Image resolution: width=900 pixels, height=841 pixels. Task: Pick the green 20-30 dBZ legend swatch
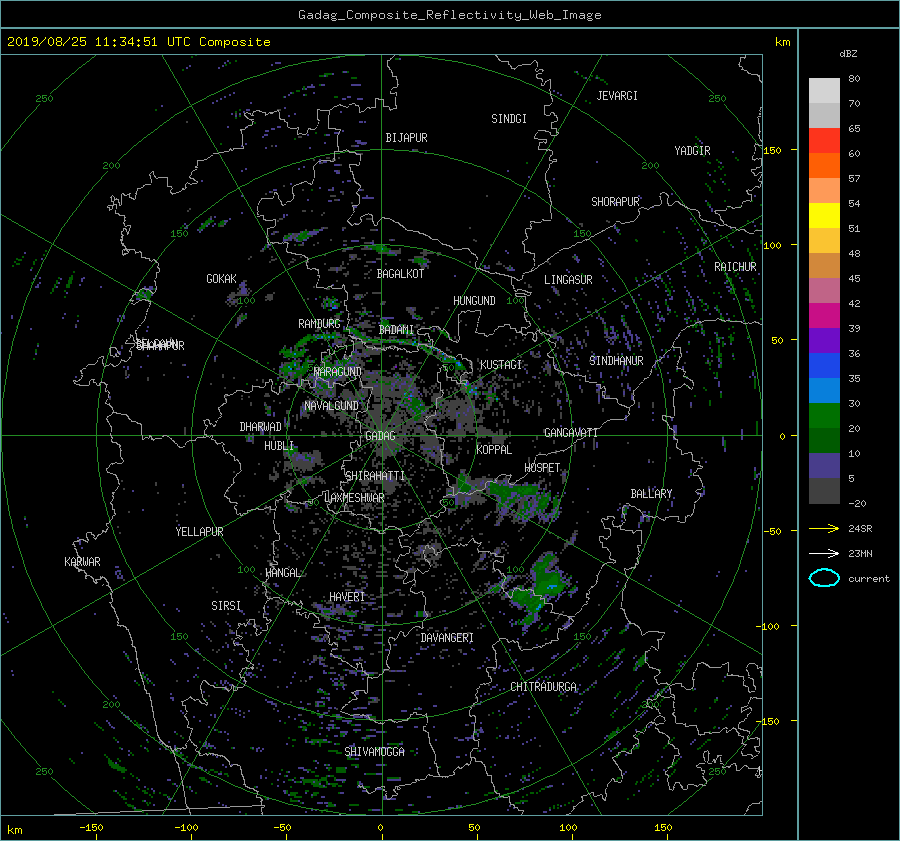(824, 415)
